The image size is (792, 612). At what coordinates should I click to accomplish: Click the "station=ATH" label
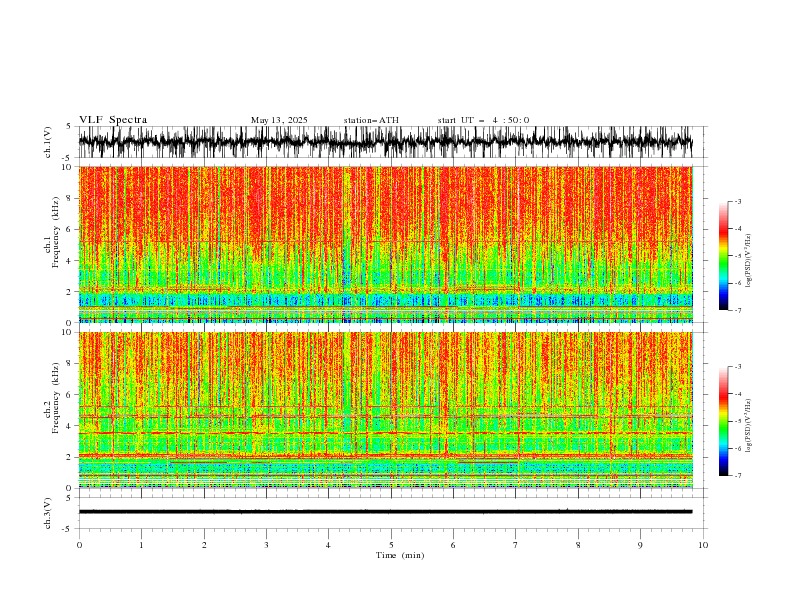click(x=371, y=120)
